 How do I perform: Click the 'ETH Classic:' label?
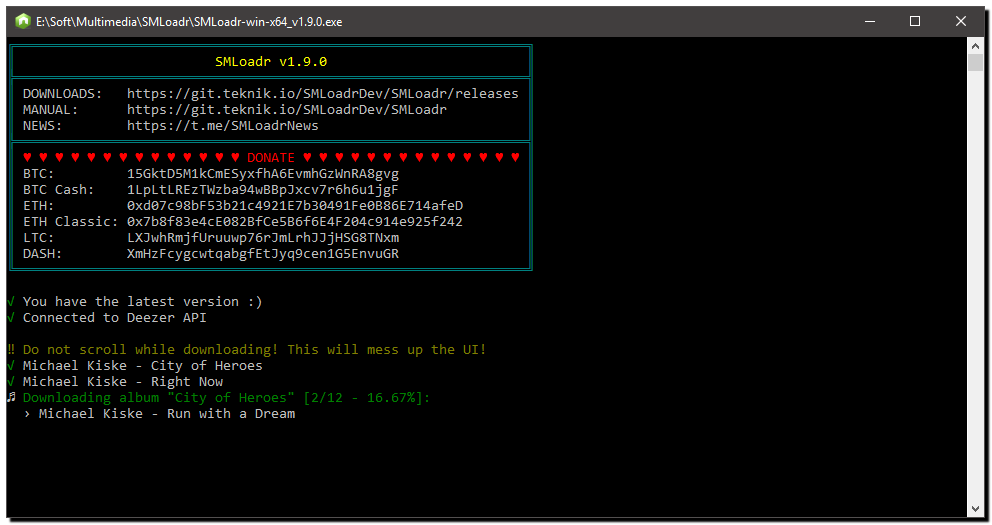point(70,221)
